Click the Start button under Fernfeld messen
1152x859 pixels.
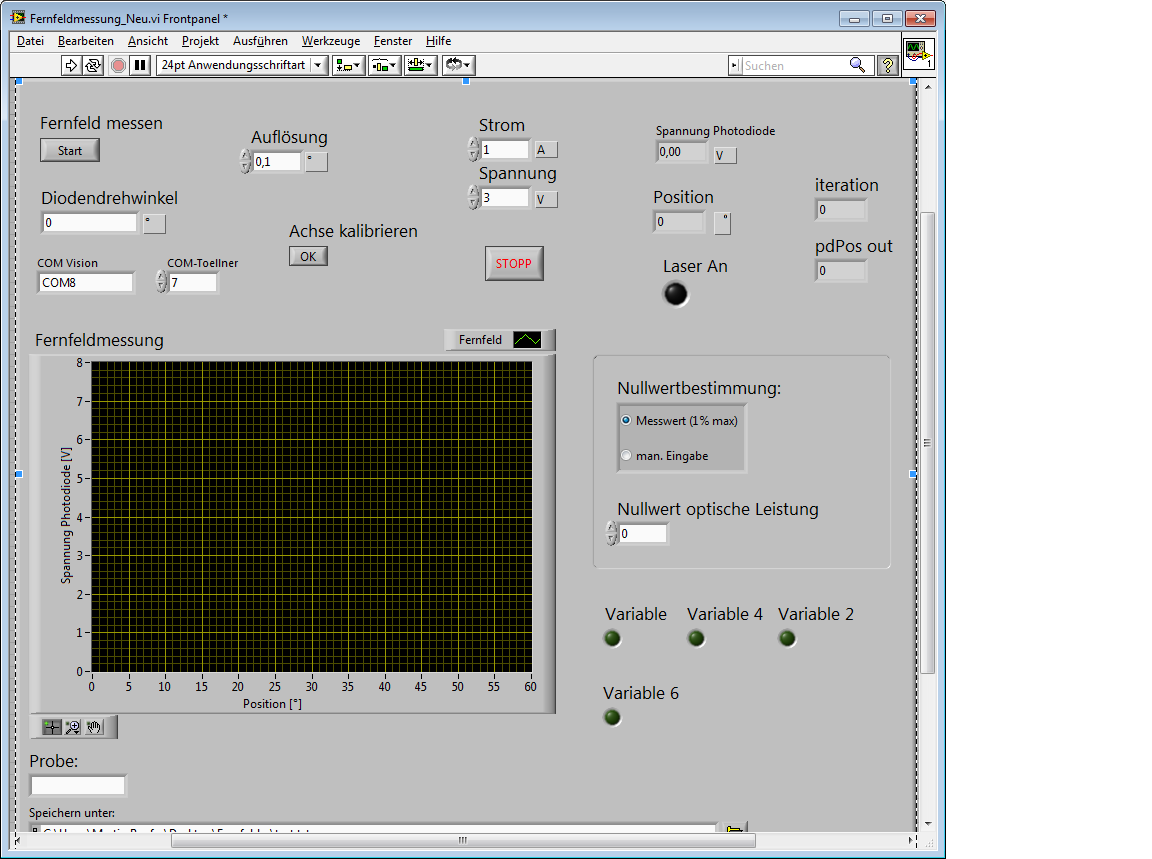(x=70, y=150)
